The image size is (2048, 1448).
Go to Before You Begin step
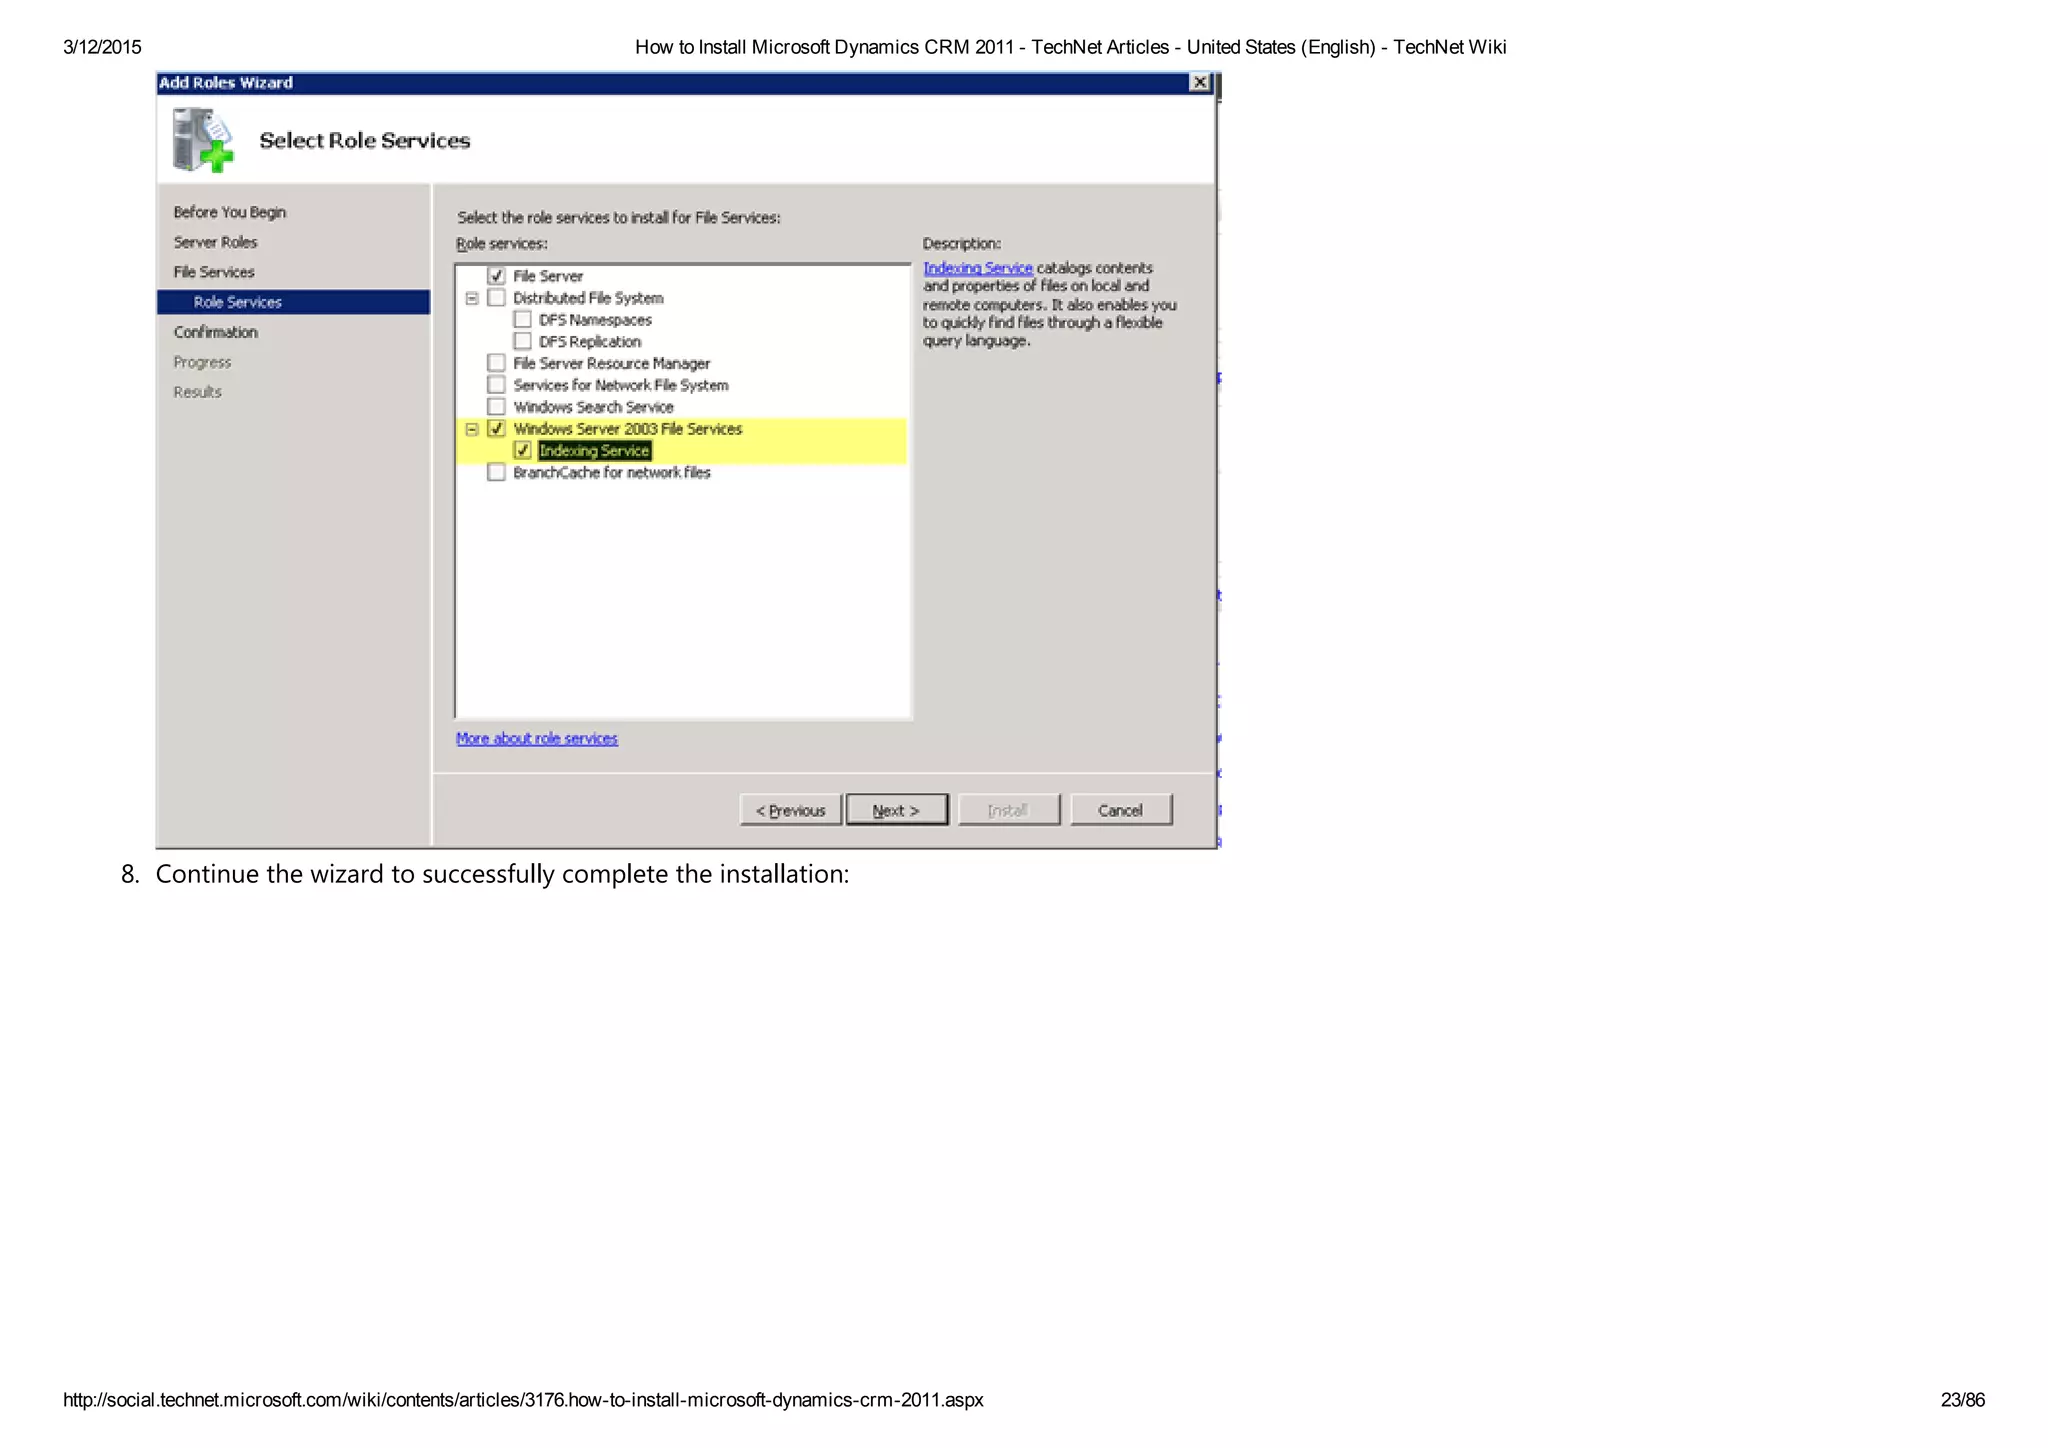pyautogui.click(x=230, y=212)
